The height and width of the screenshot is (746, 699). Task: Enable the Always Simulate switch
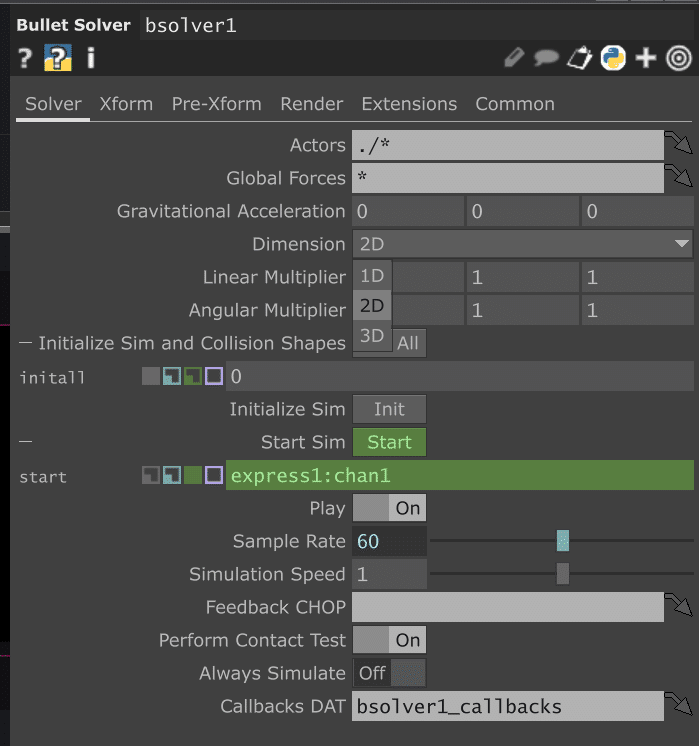tap(389, 673)
